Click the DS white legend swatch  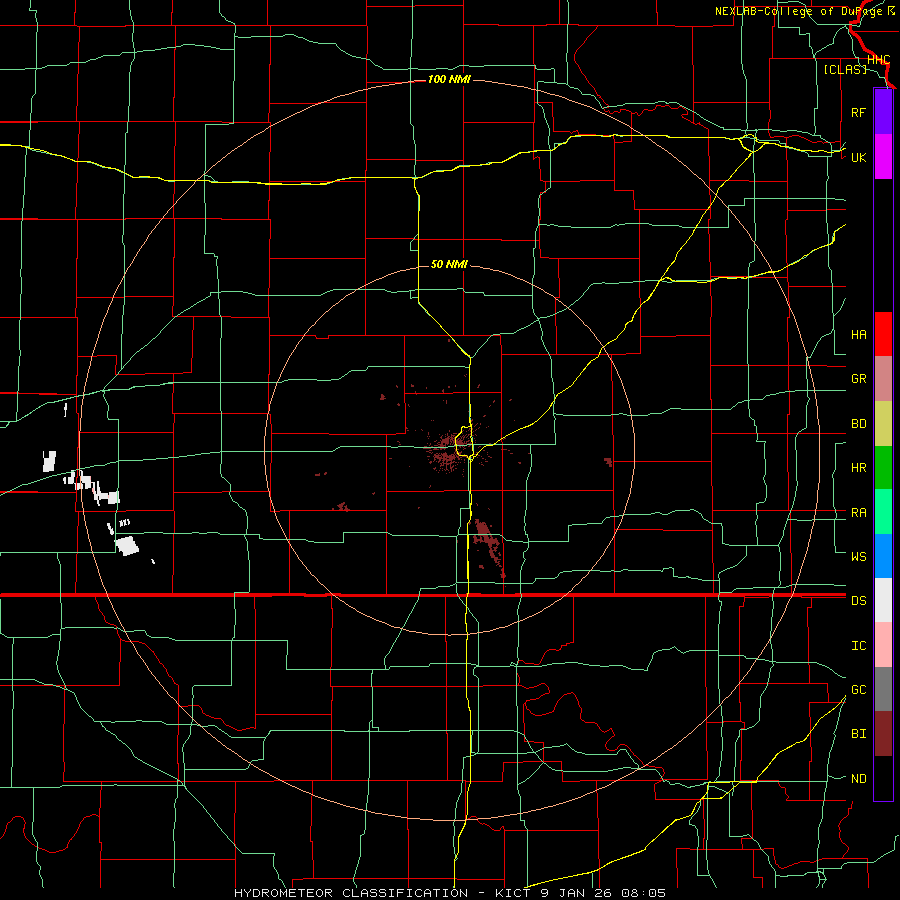[x=883, y=600]
